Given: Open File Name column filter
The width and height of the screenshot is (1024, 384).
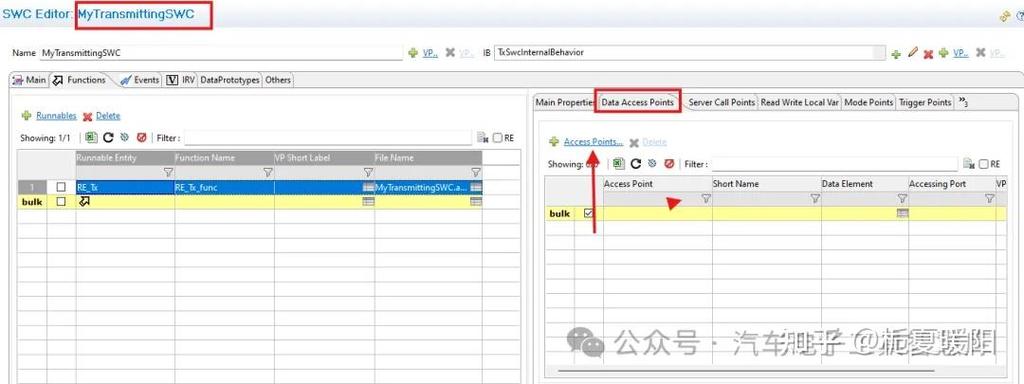Looking at the screenshot, I should tap(475, 173).
